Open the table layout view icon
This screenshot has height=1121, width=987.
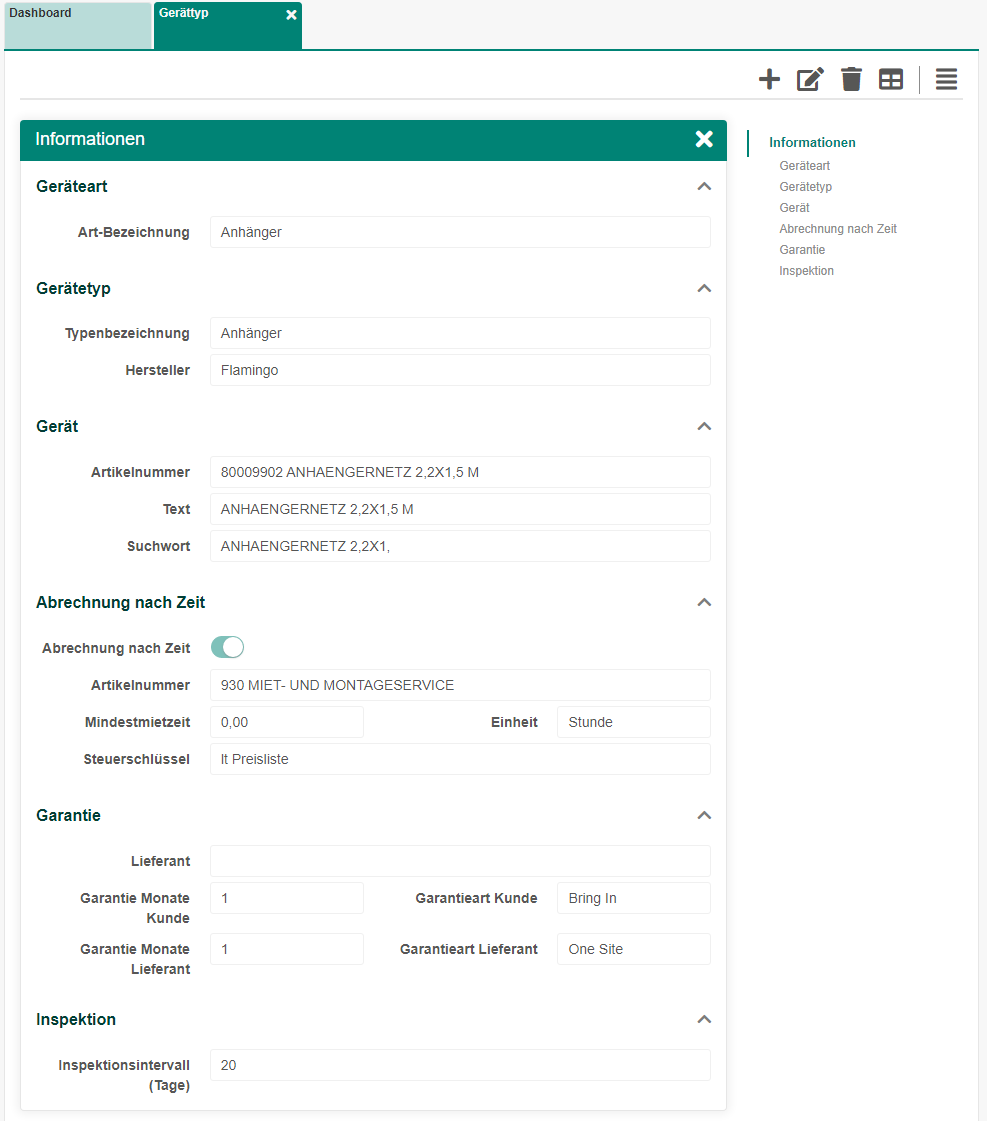[891, 80]
